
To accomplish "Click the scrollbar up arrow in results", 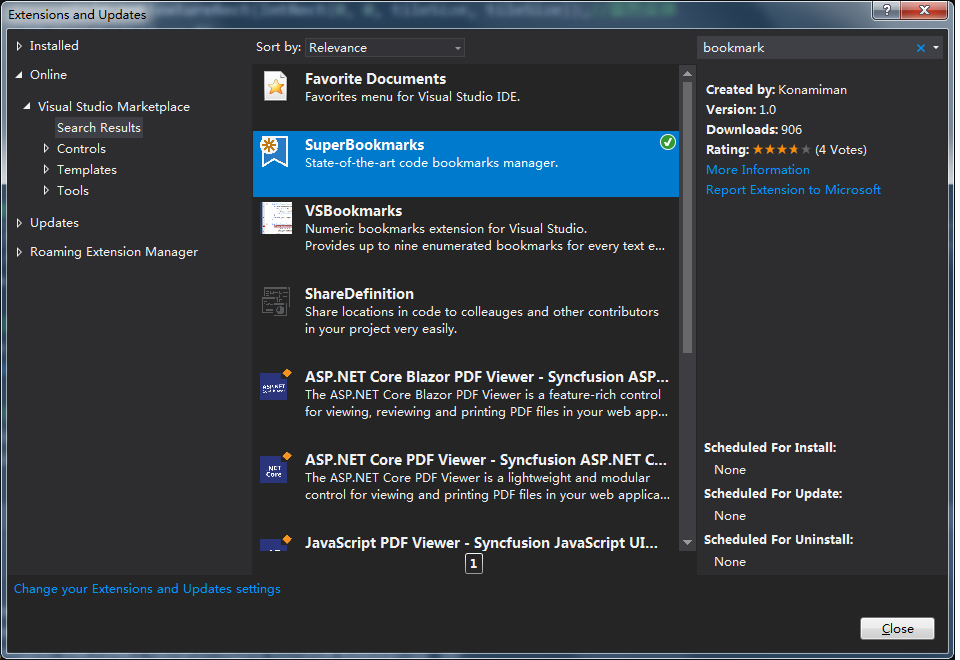I will pos(687,73).
